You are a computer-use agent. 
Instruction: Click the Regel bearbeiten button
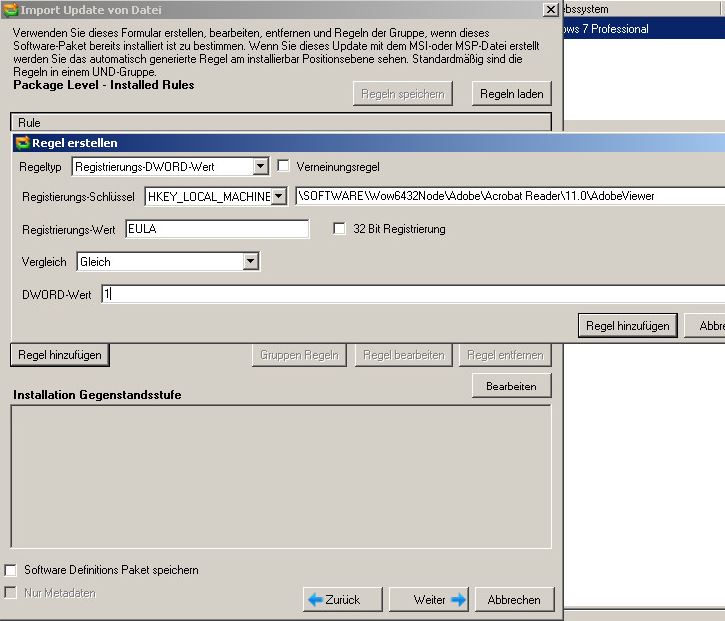pyautogui.click(x=404, y=355)
